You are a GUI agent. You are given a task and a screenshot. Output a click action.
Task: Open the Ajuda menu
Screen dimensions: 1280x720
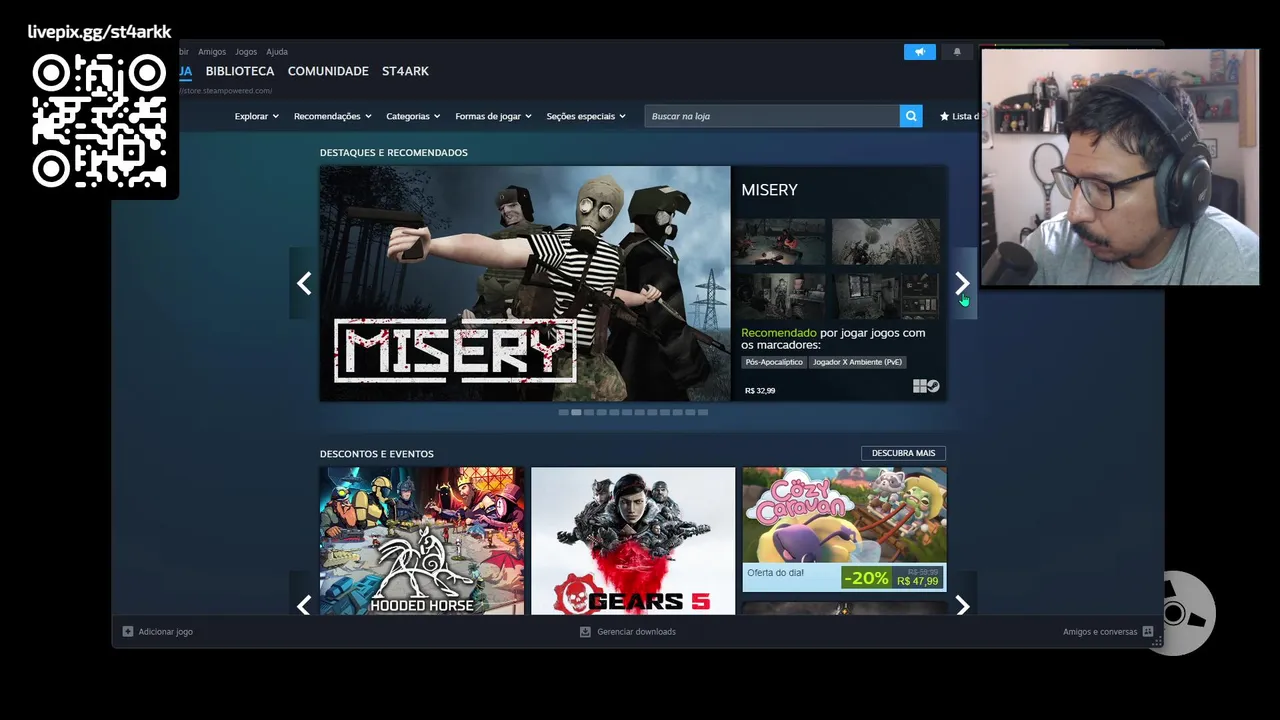pyautogui.click(x=277, y=52)
